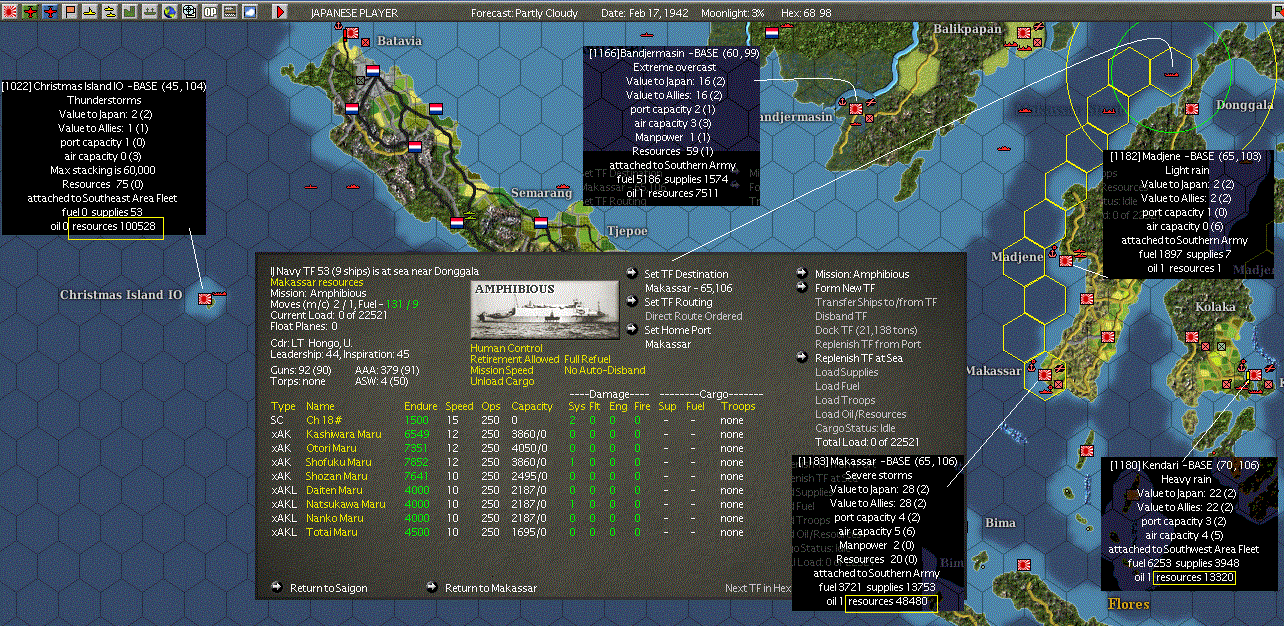This screenshot has width=1284, height=626.
Task: Toggle the Mission Speed setting
Action: pyautogui.click(x=502, y=370)
